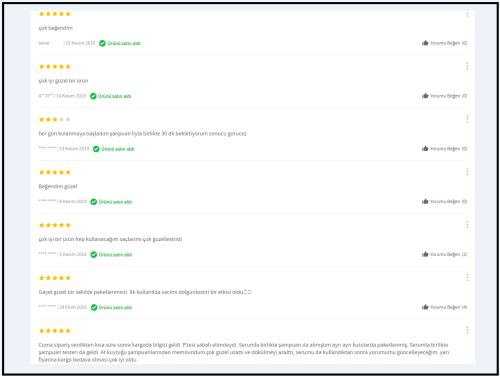Screen dimensions: 500x376
Task: Like the 3 Kasım 2019 review
Action: pyautogui.click(x=444, y=254)
